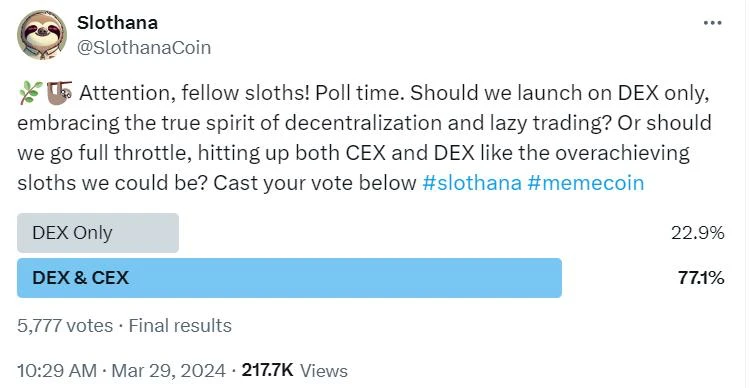This screenshot has width=749, height=388.
Task: Click the Final results label
Action: [x=180, y=326]
